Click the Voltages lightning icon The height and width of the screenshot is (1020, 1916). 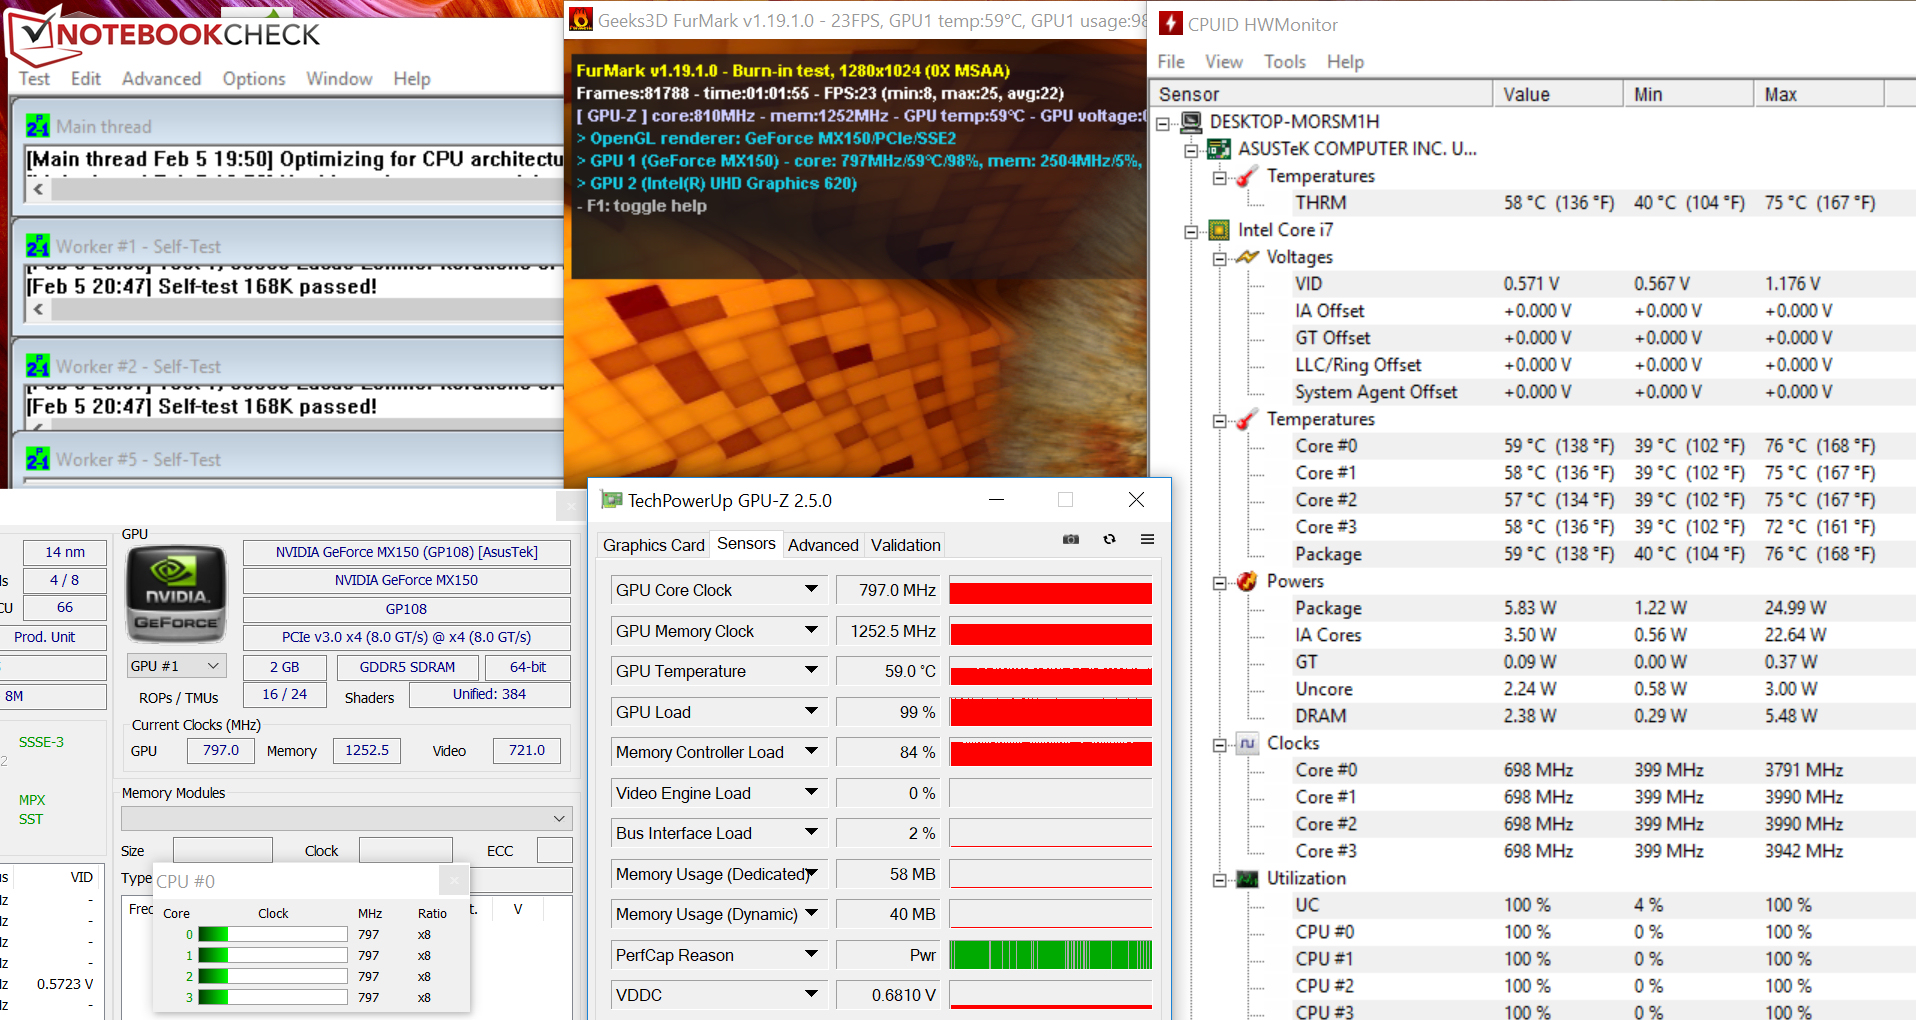coord(1247,257)
